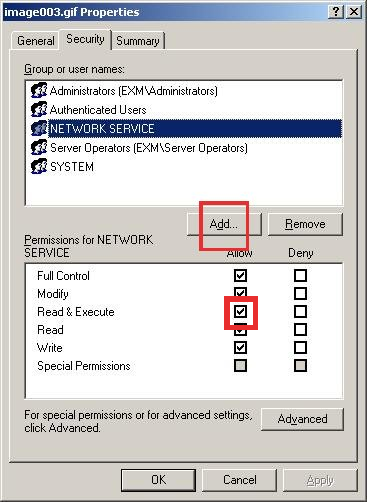Select Authenticated Users in the list

coord(98,110)
